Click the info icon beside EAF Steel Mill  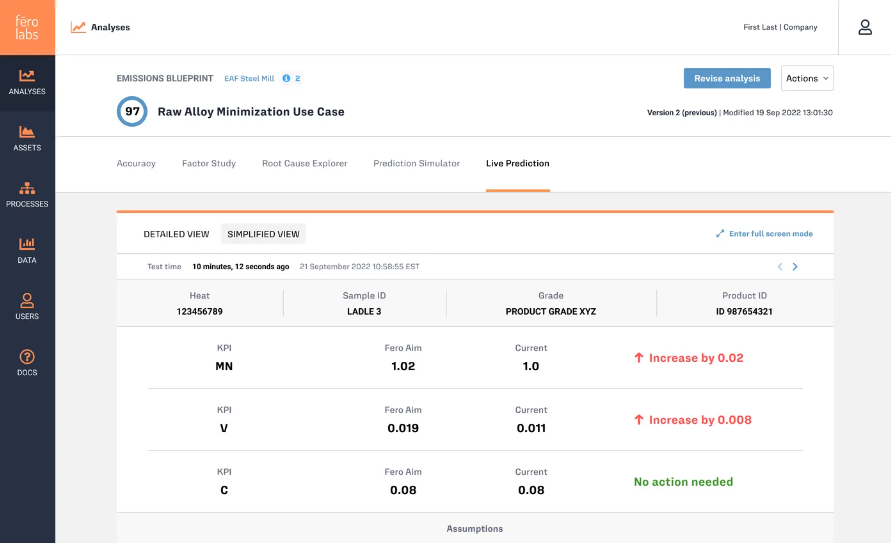click(286, 78)
